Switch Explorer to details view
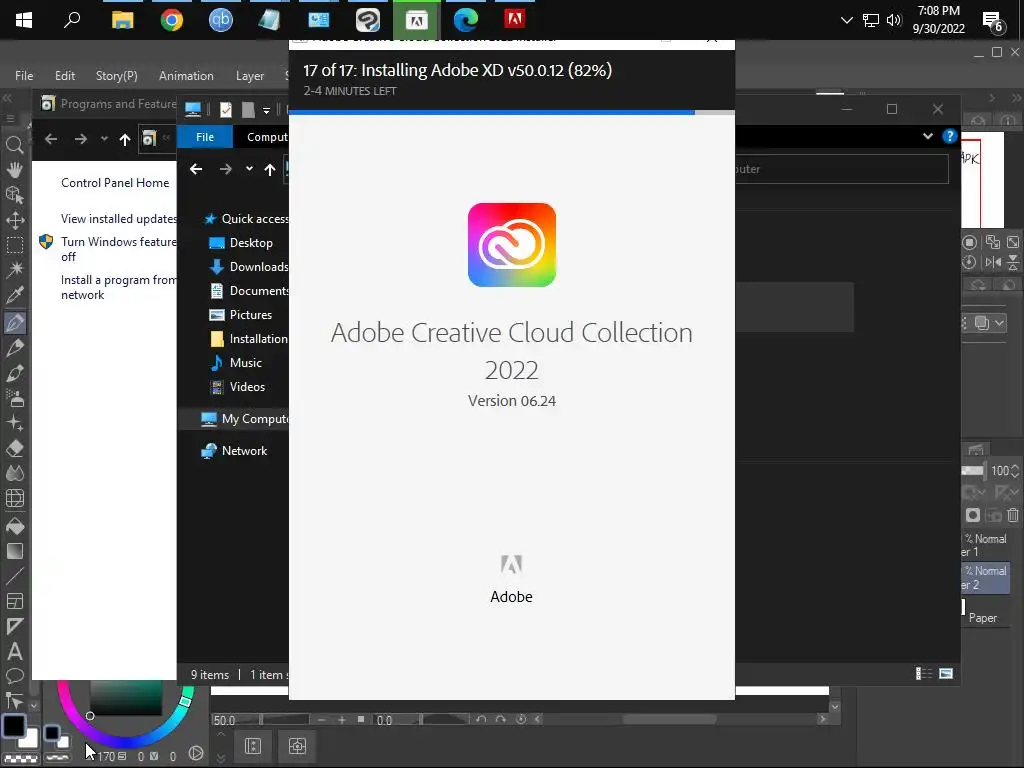 click(x=923, y=673)
